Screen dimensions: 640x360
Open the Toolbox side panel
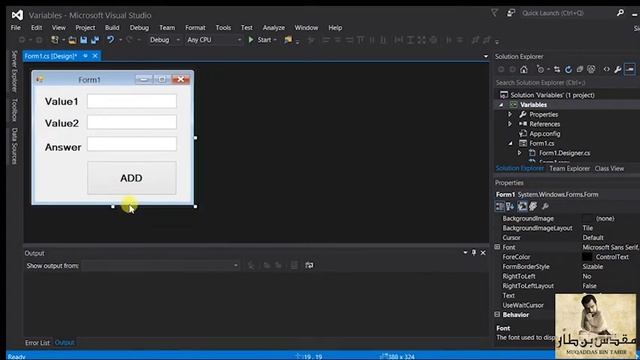pos(14,110)
